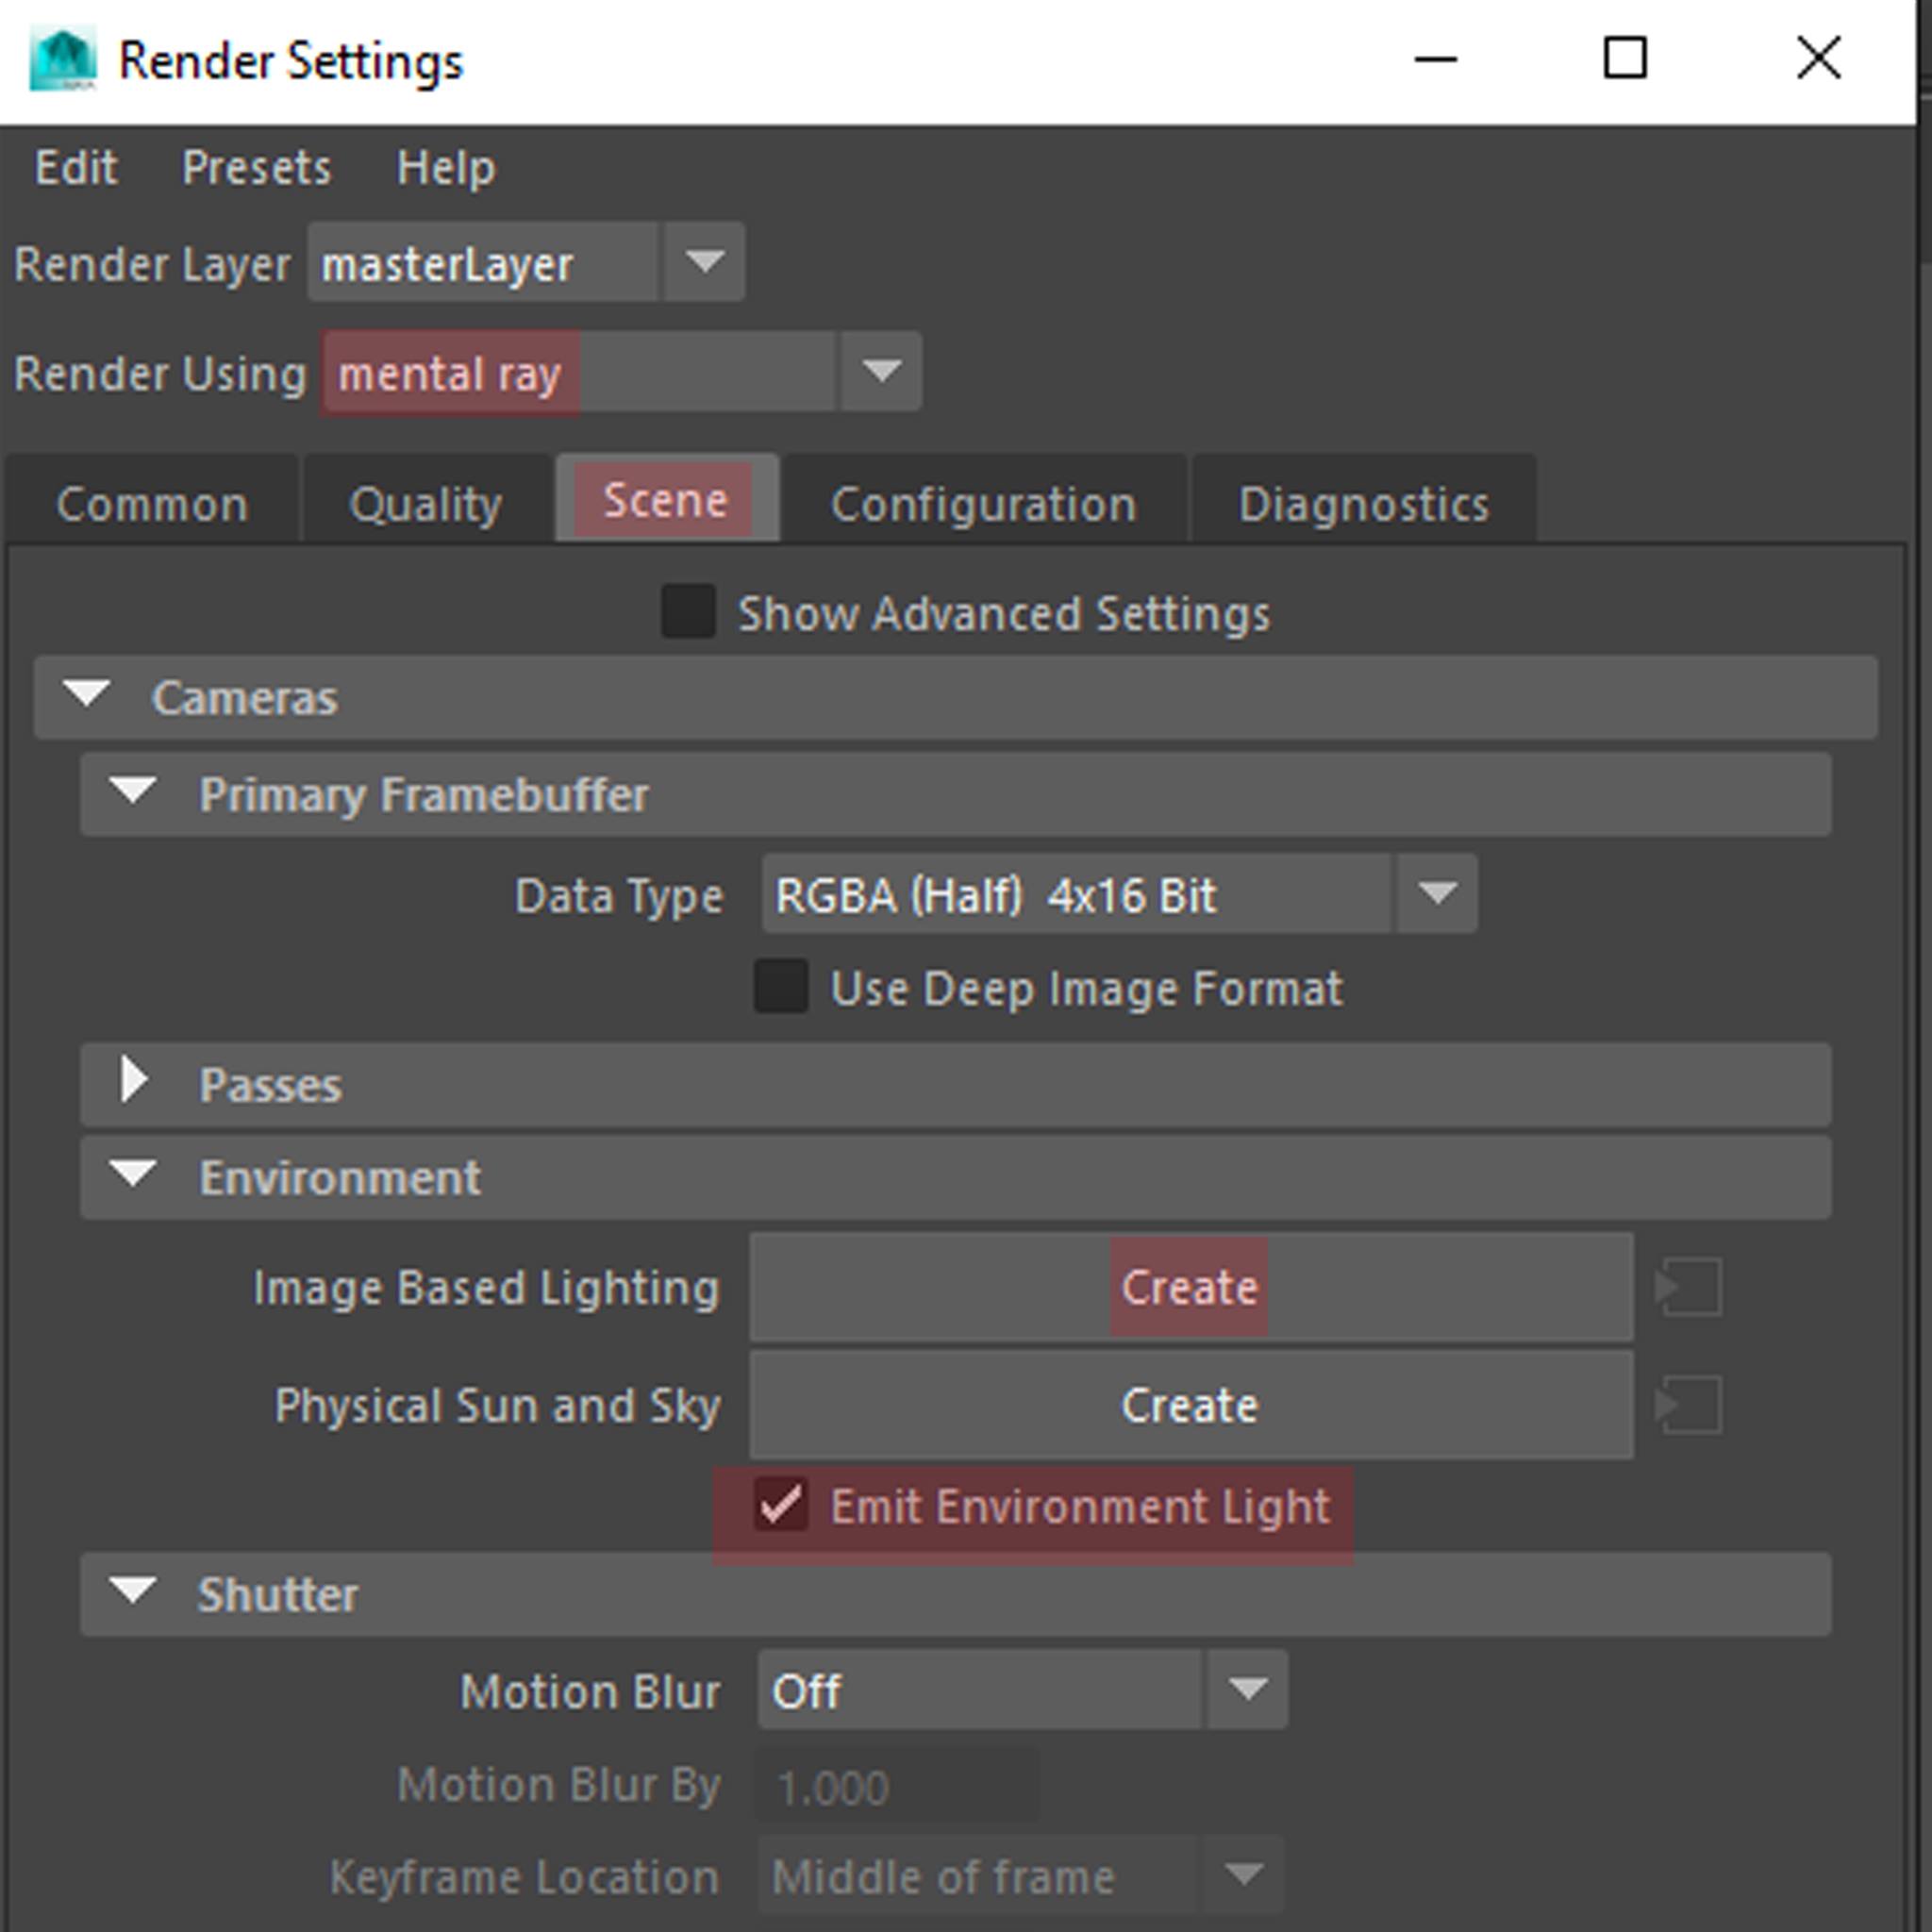Expand the Passes section
1932x1932 pixels.
tap(134, 1083)
